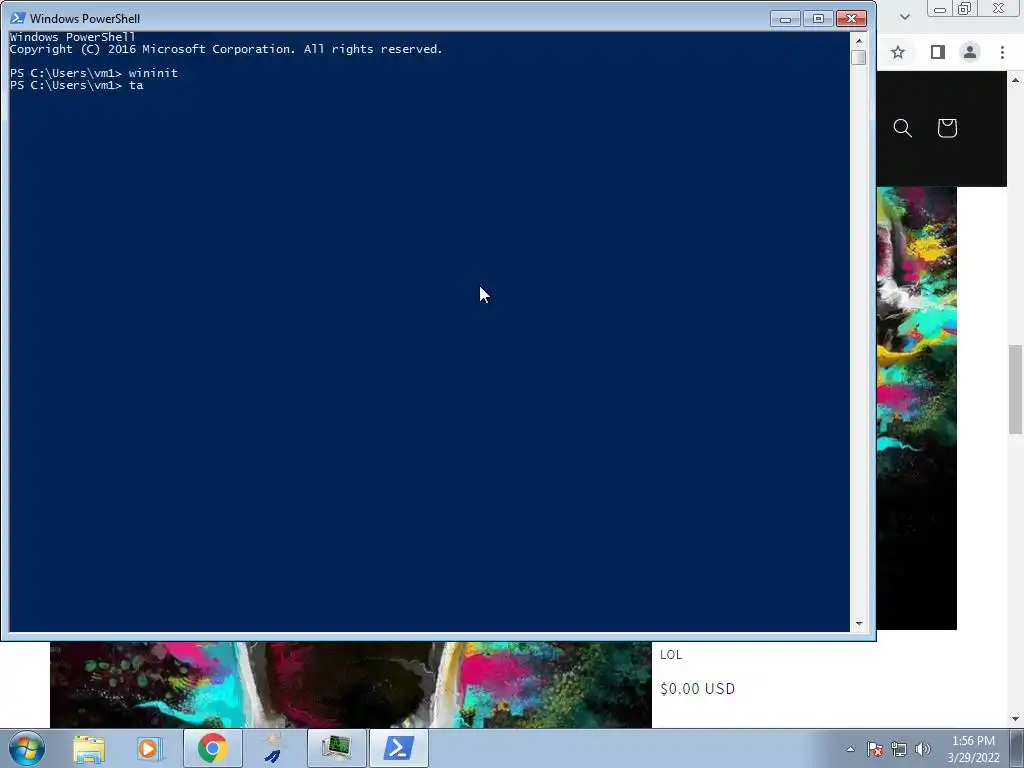This screenshot has width=1024, height=768.
Task: Click PowerShell scrollbar down arrow
Action: pyautogui.click(x=859, y=624)
